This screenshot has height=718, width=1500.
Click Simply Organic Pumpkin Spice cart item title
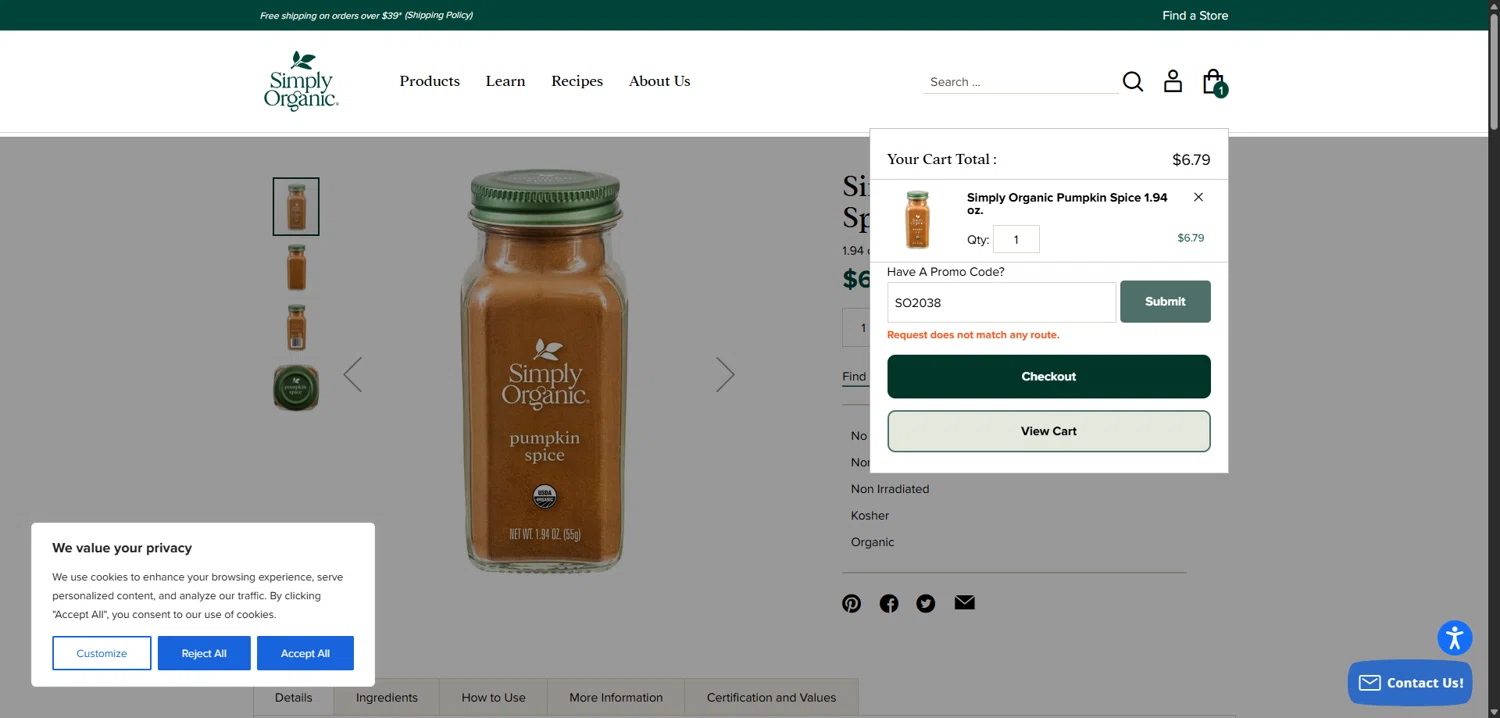(1067, 204)
